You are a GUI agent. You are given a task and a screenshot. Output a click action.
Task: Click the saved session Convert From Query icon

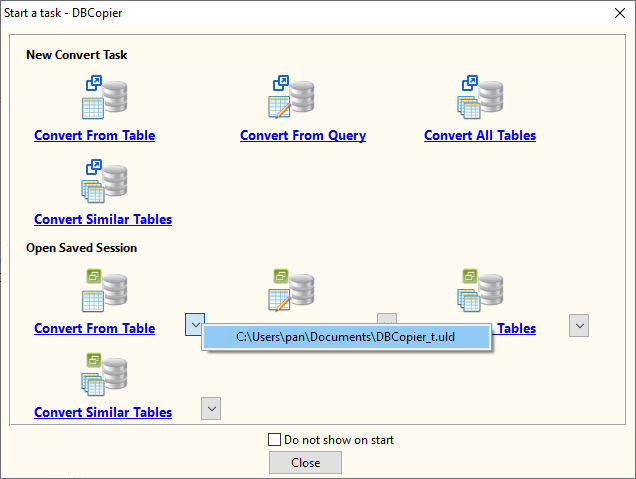tap(291, 290)
